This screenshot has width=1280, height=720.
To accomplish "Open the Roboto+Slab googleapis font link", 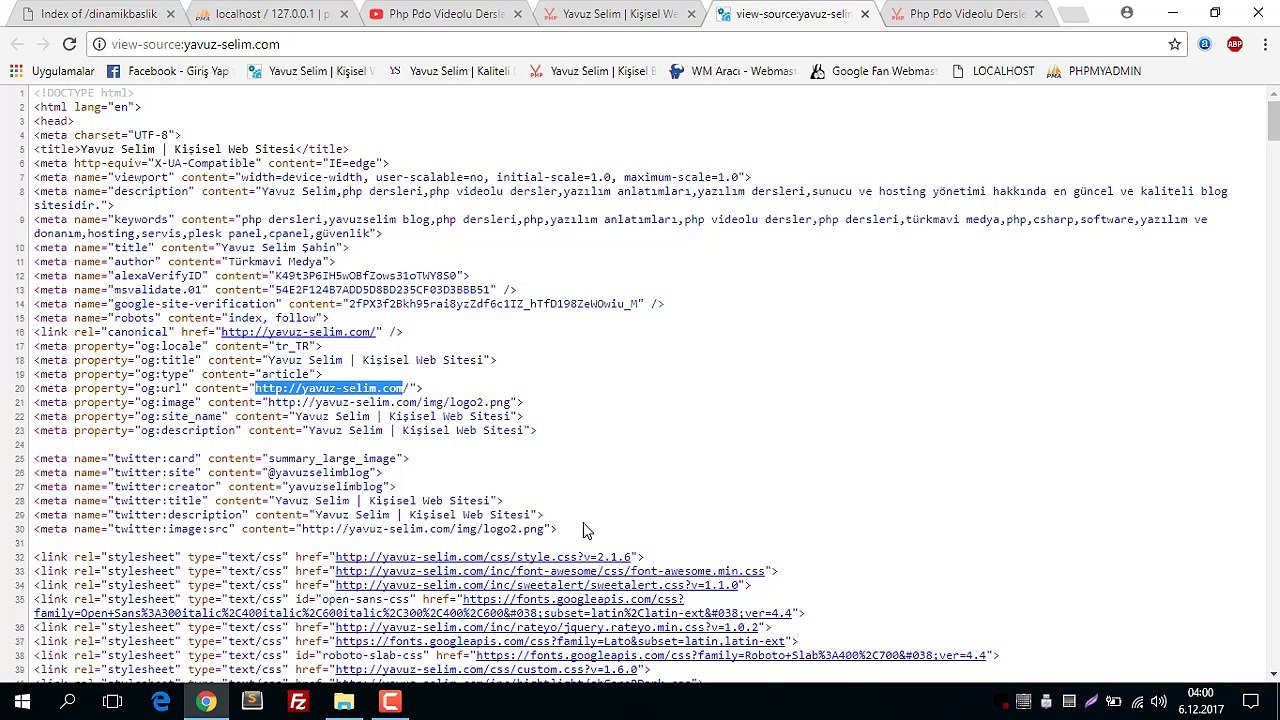I will tap(731, 655).
